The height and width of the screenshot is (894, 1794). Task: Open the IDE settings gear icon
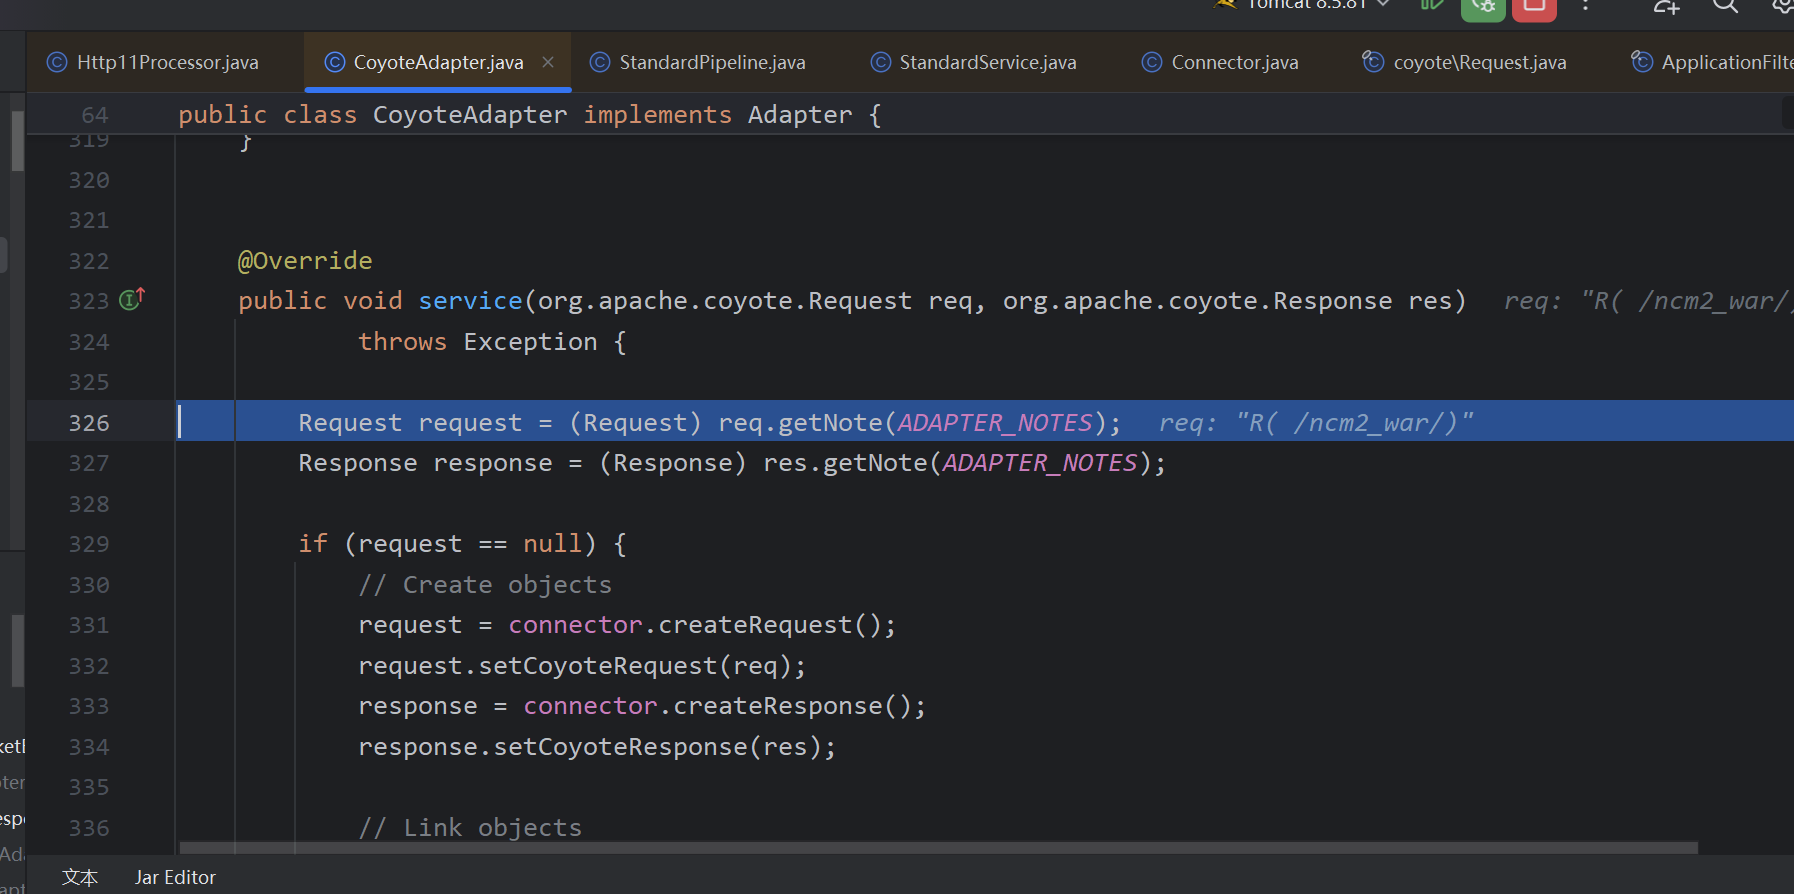coord(1782,6)
